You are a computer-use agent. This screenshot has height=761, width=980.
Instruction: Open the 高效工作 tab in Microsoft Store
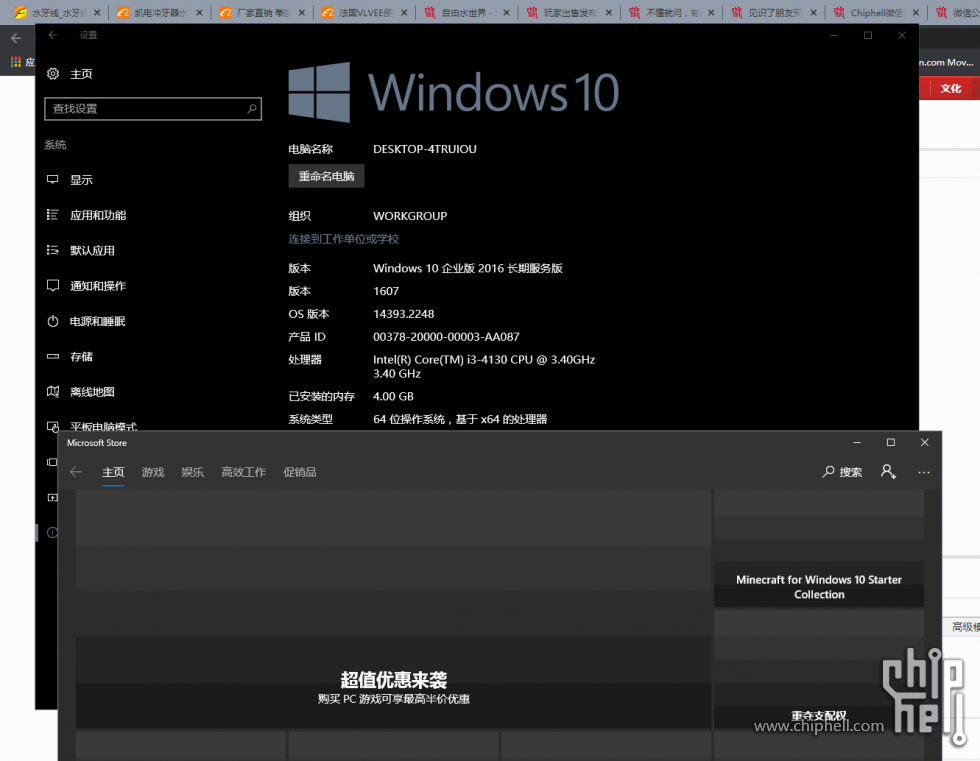[243, 472]
